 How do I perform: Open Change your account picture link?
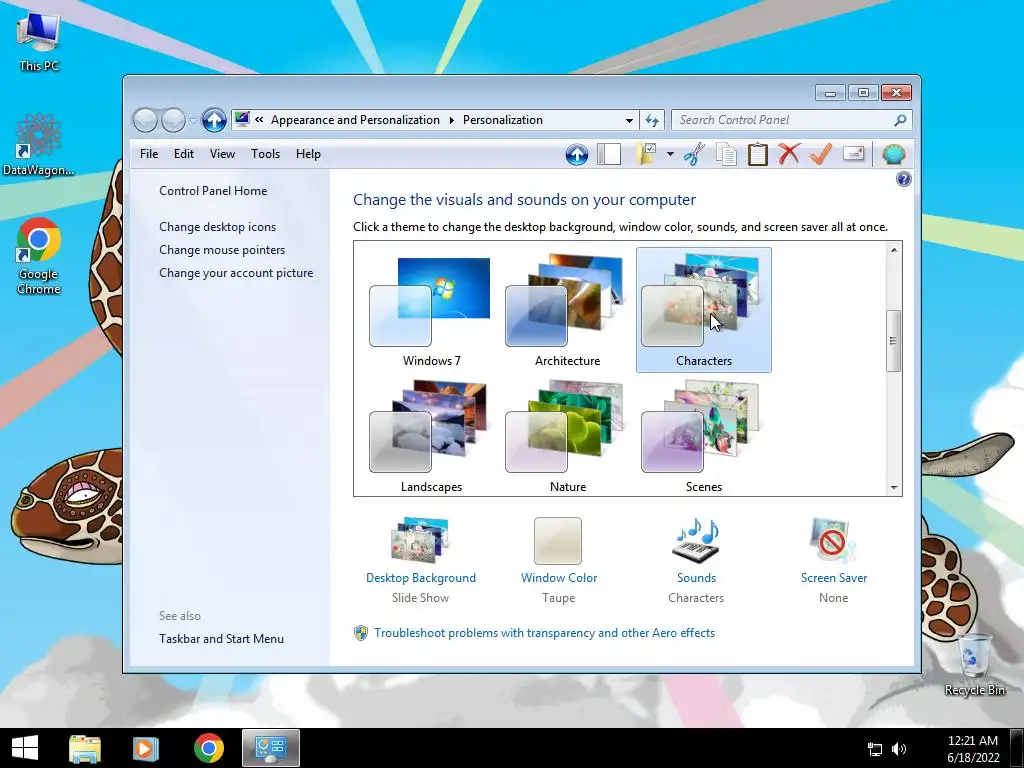click(236, 273)
